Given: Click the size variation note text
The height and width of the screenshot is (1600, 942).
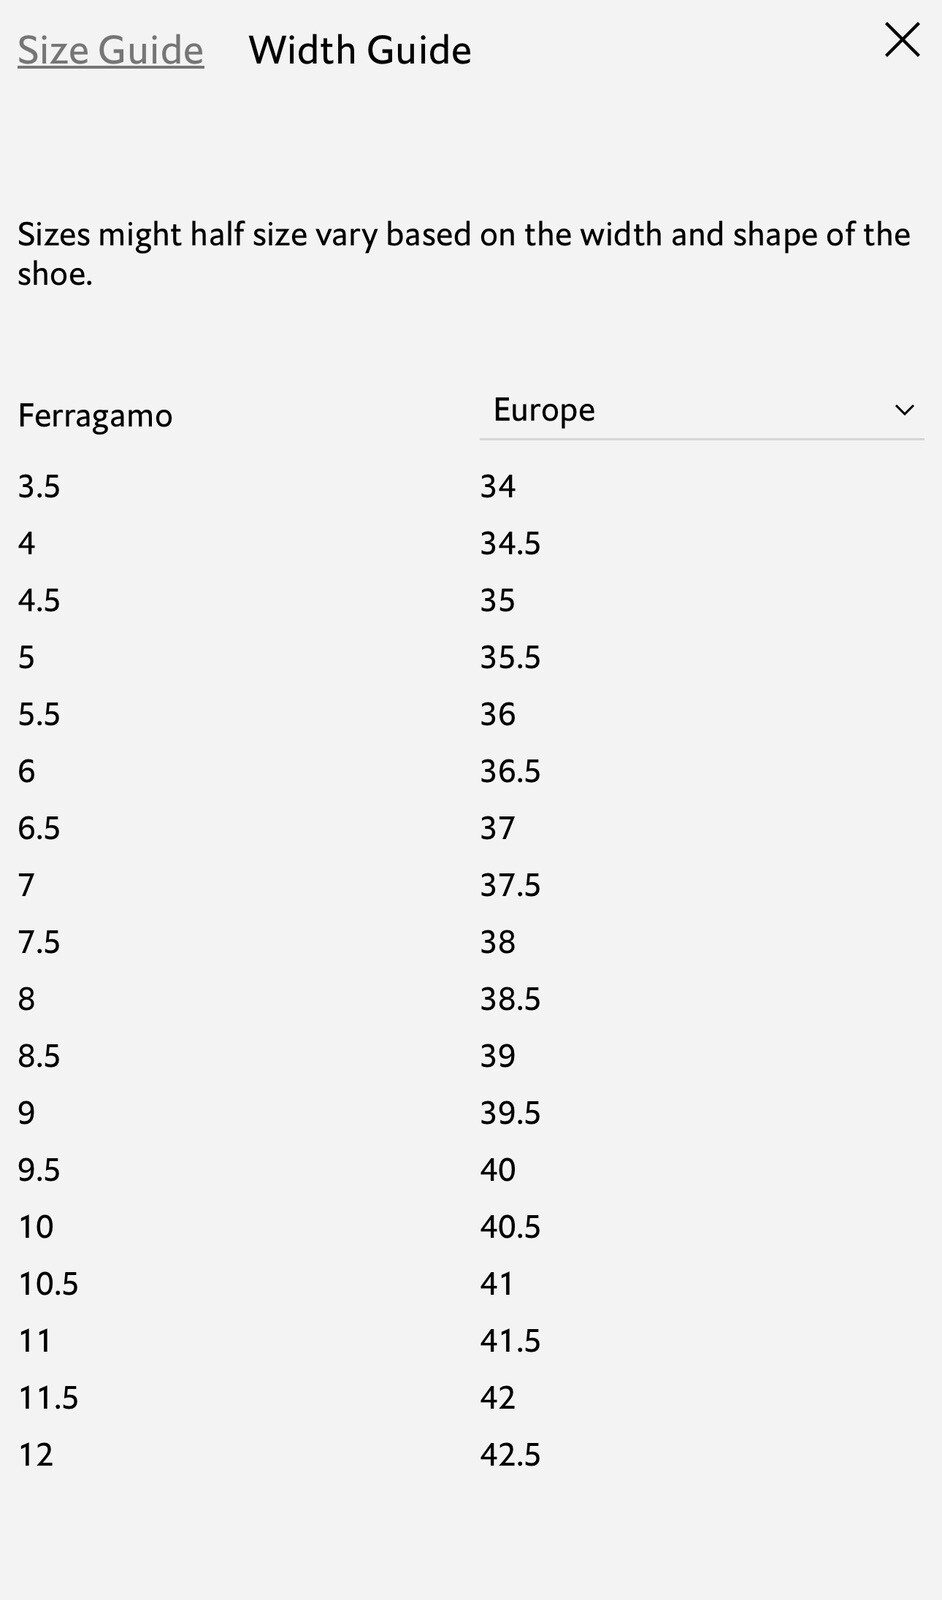Looking at the screenshot, I should point(464,253).
